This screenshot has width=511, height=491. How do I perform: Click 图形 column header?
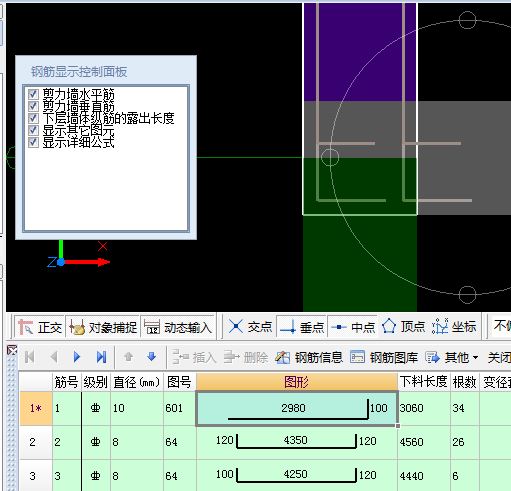(x=296, y=382)
